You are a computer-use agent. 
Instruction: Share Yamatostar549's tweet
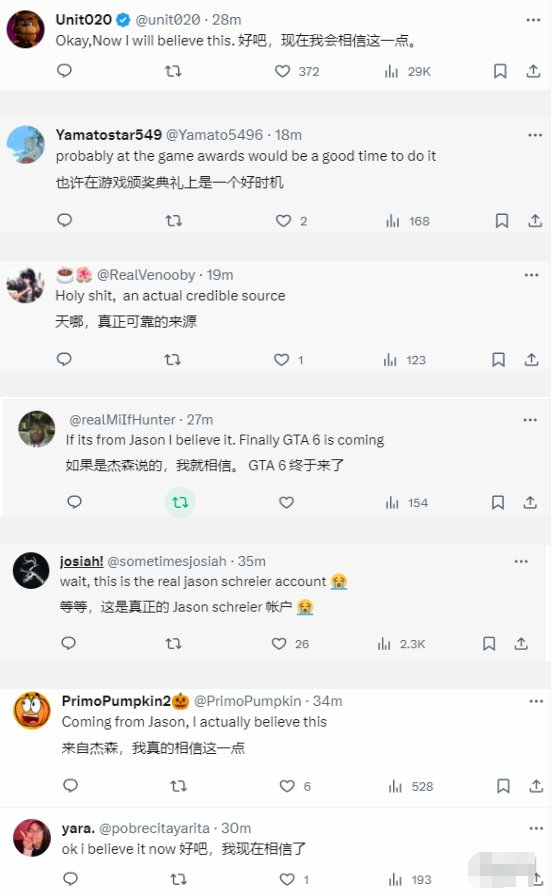pyautogui.click(x=535, y=221)
